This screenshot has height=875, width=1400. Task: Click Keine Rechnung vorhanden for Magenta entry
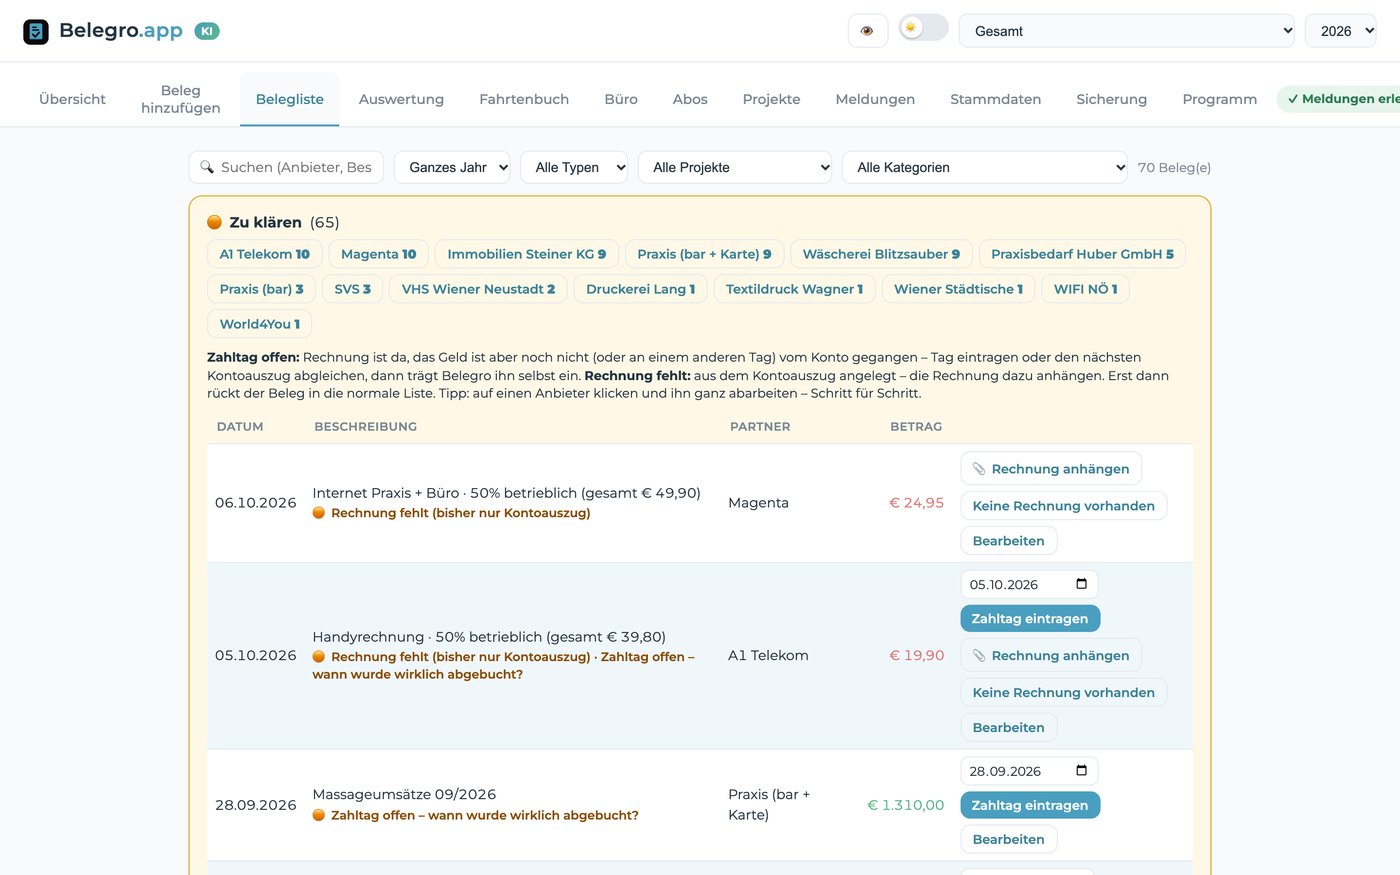point(1064,506)
